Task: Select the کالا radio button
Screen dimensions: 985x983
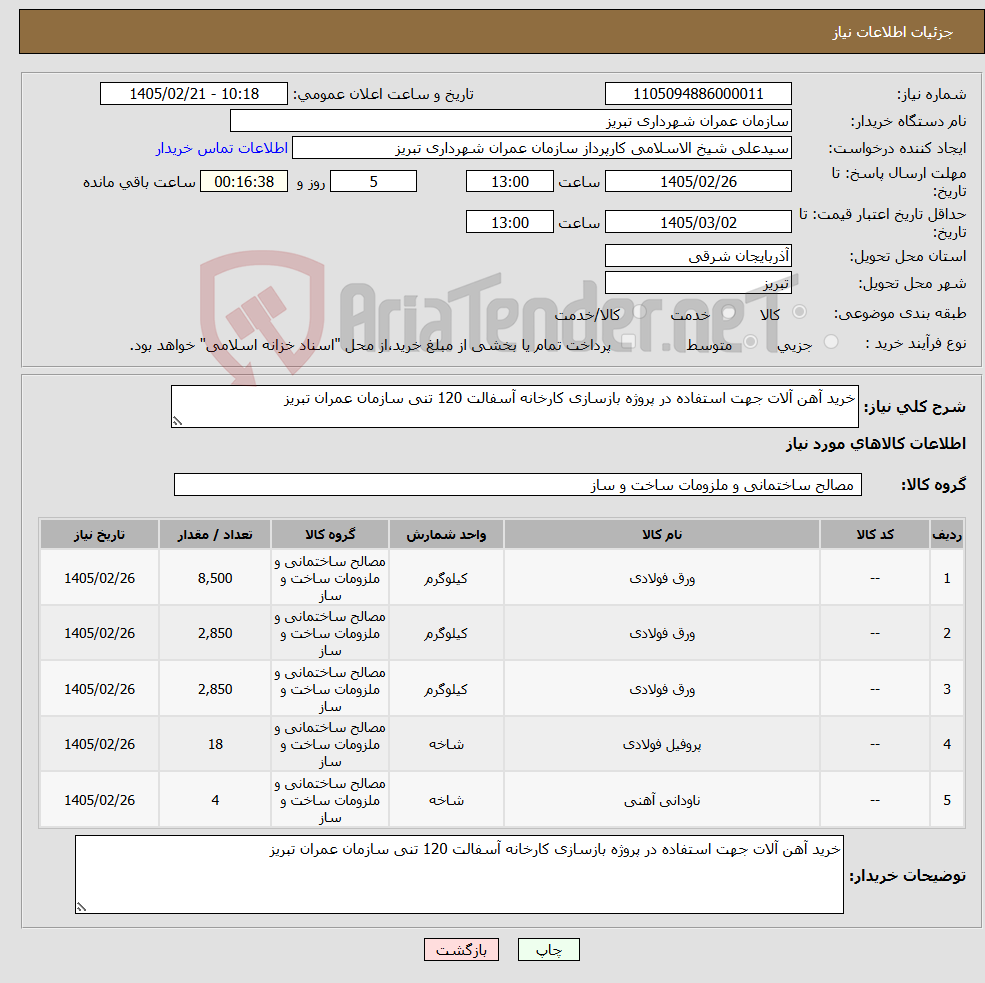Action: (800, 312)
